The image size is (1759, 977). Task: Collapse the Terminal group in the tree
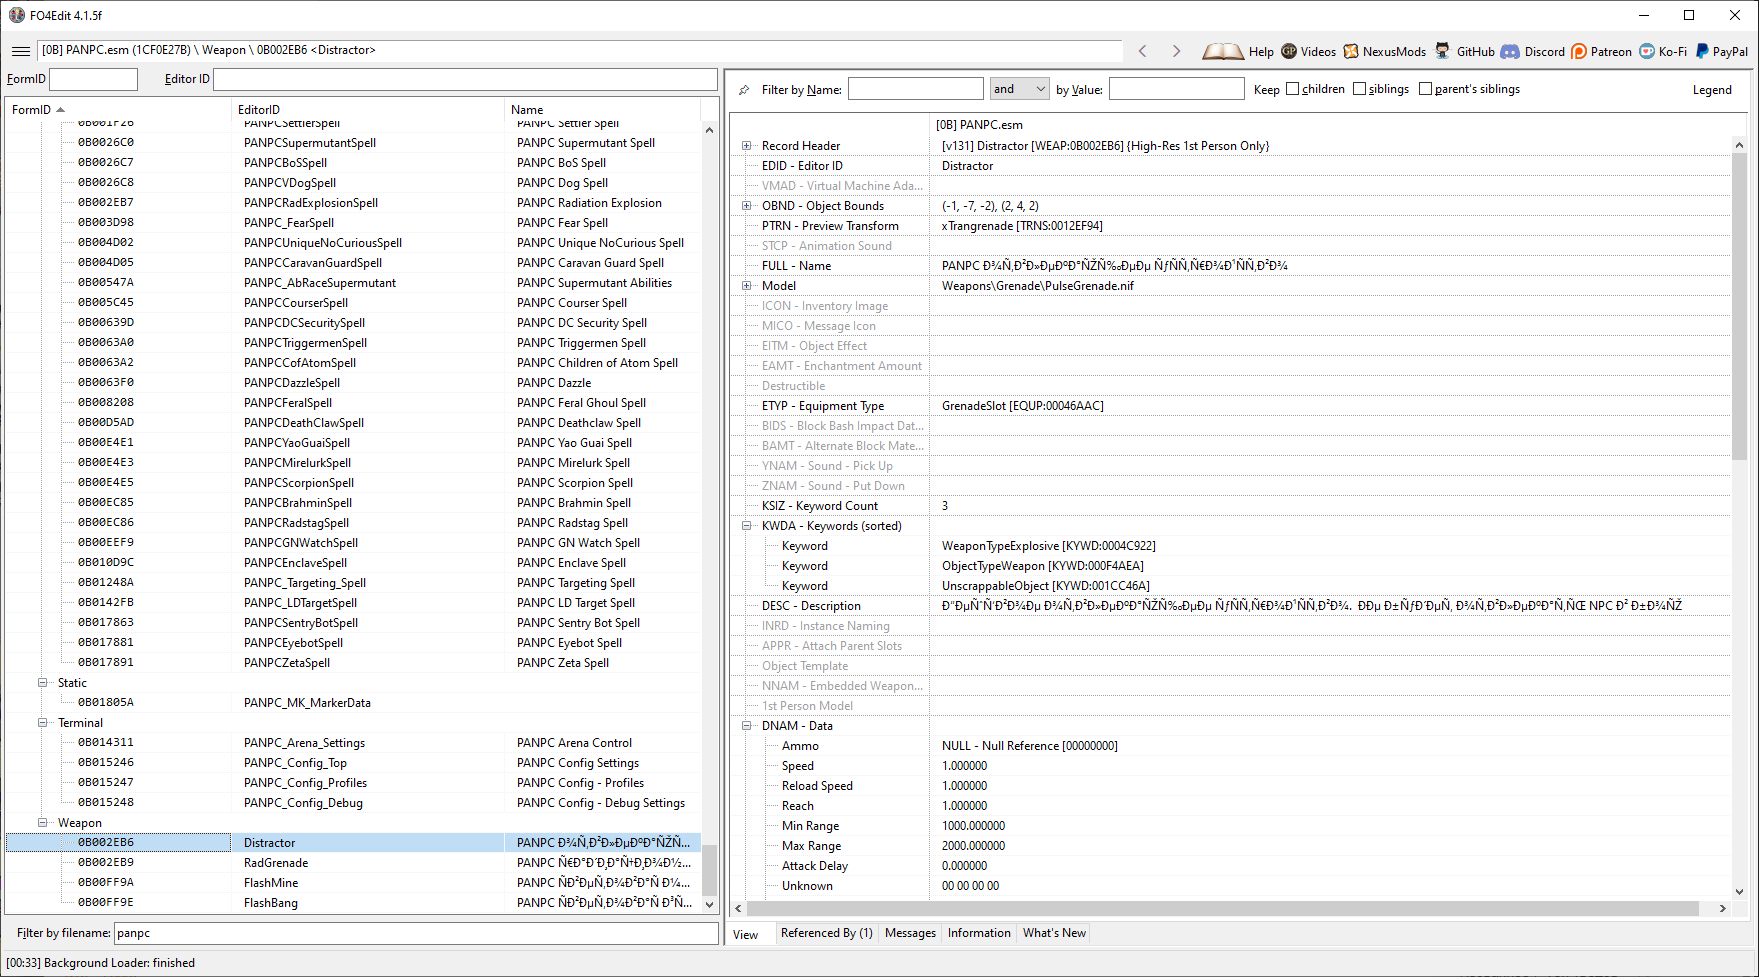click(42, 723)
